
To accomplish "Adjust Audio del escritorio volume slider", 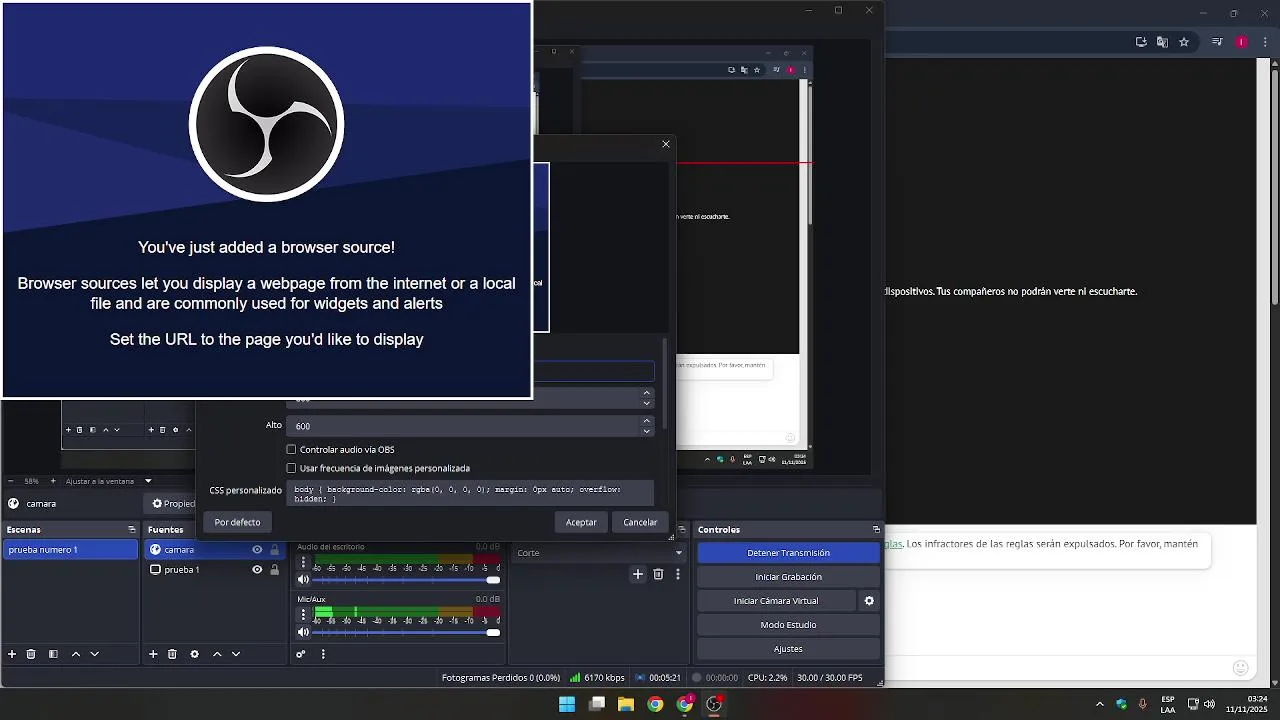I will (x=406, y=580).
